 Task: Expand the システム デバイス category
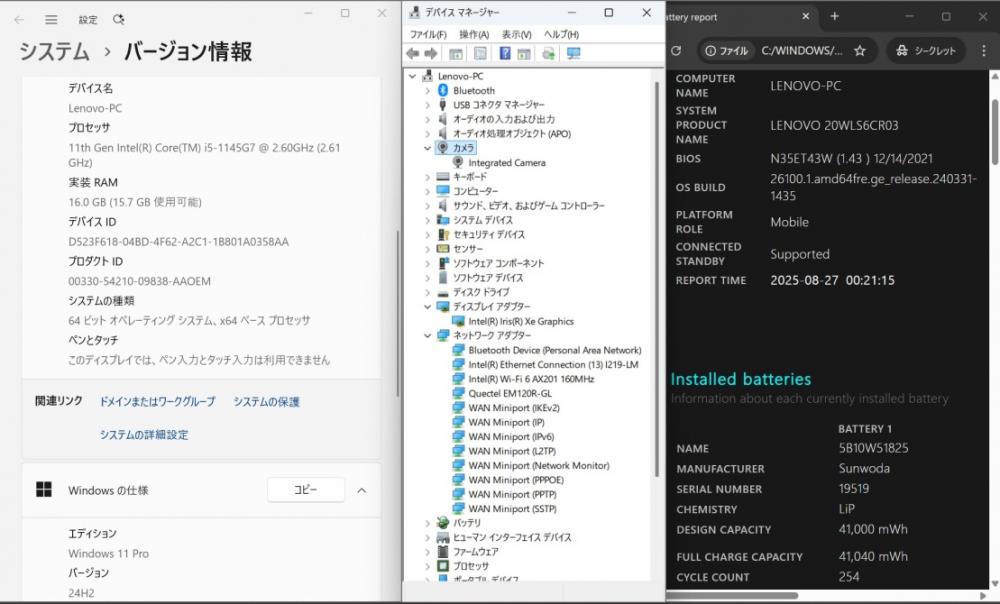click(427, 220)
